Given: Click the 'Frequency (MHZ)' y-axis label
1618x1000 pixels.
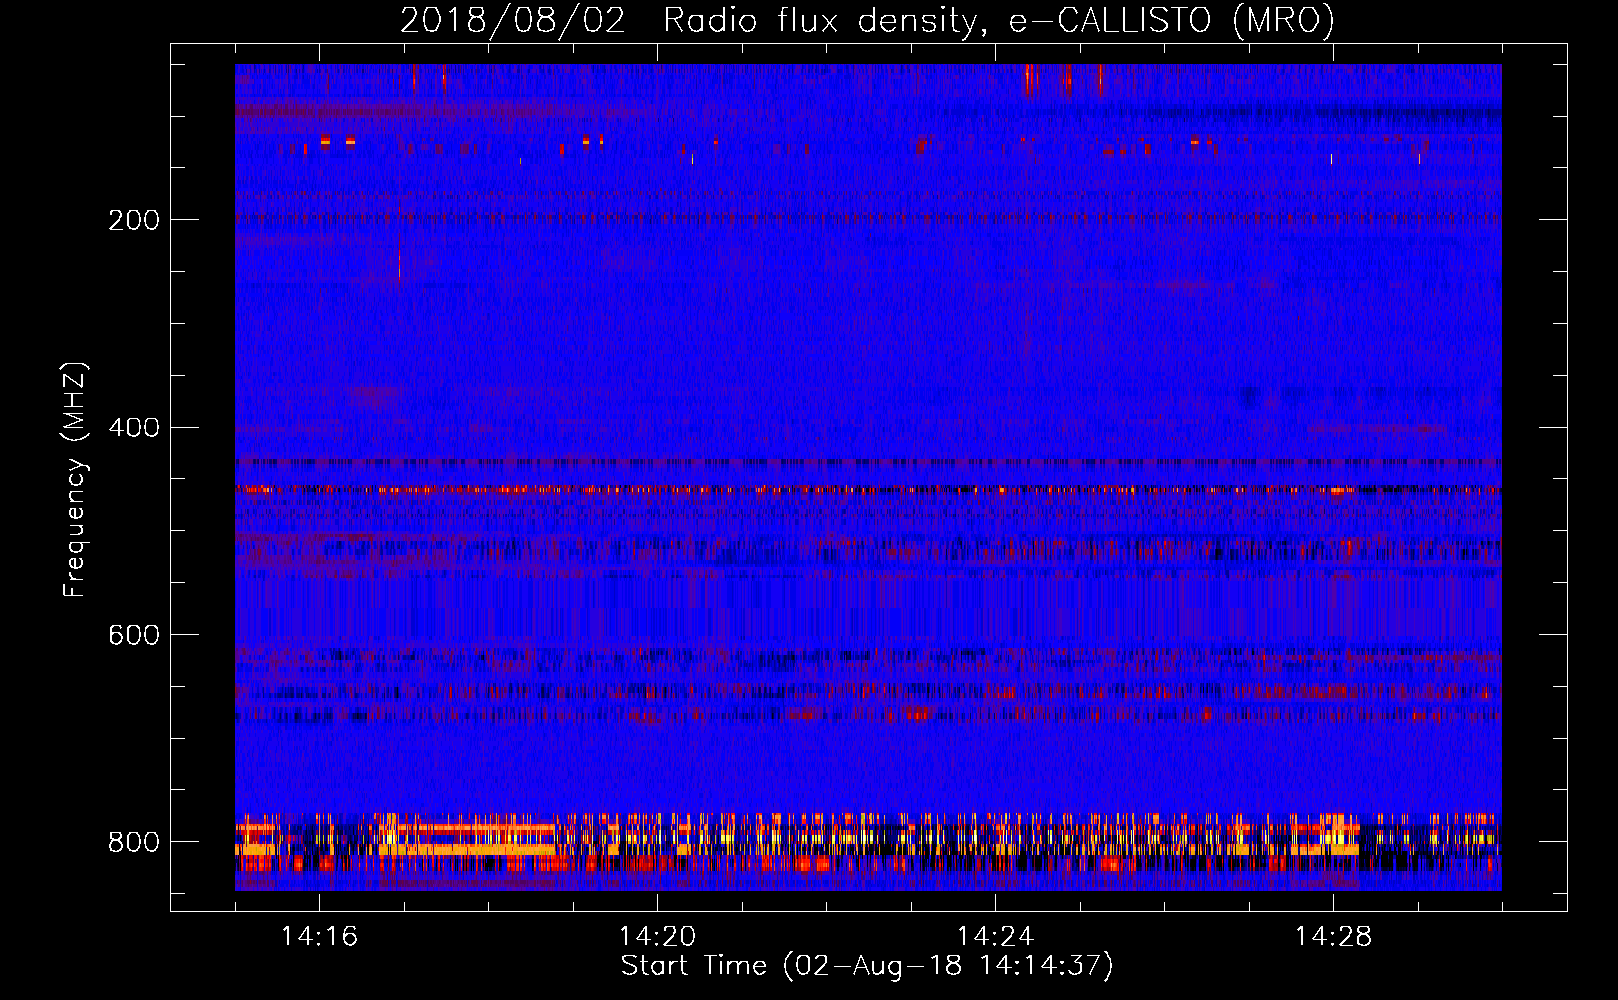Looking at the screenshot, I should coord(75,479).
